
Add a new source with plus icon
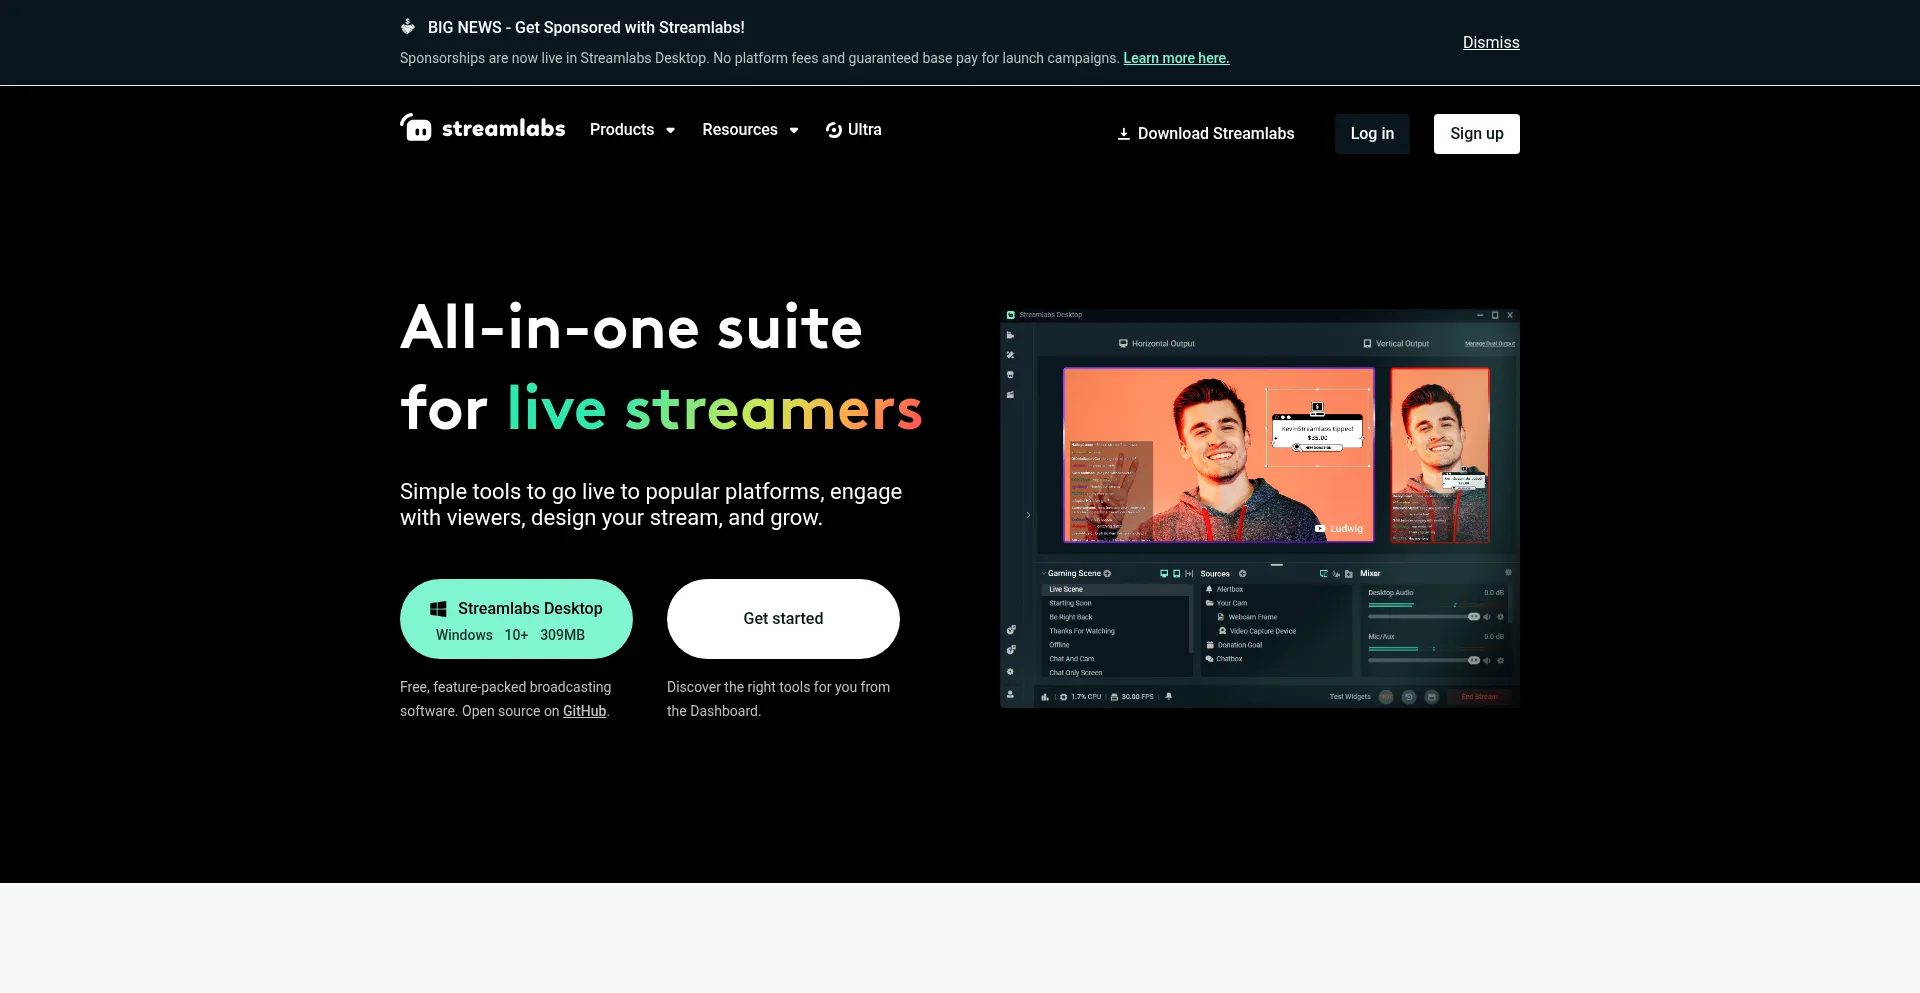coord(1242,574)
